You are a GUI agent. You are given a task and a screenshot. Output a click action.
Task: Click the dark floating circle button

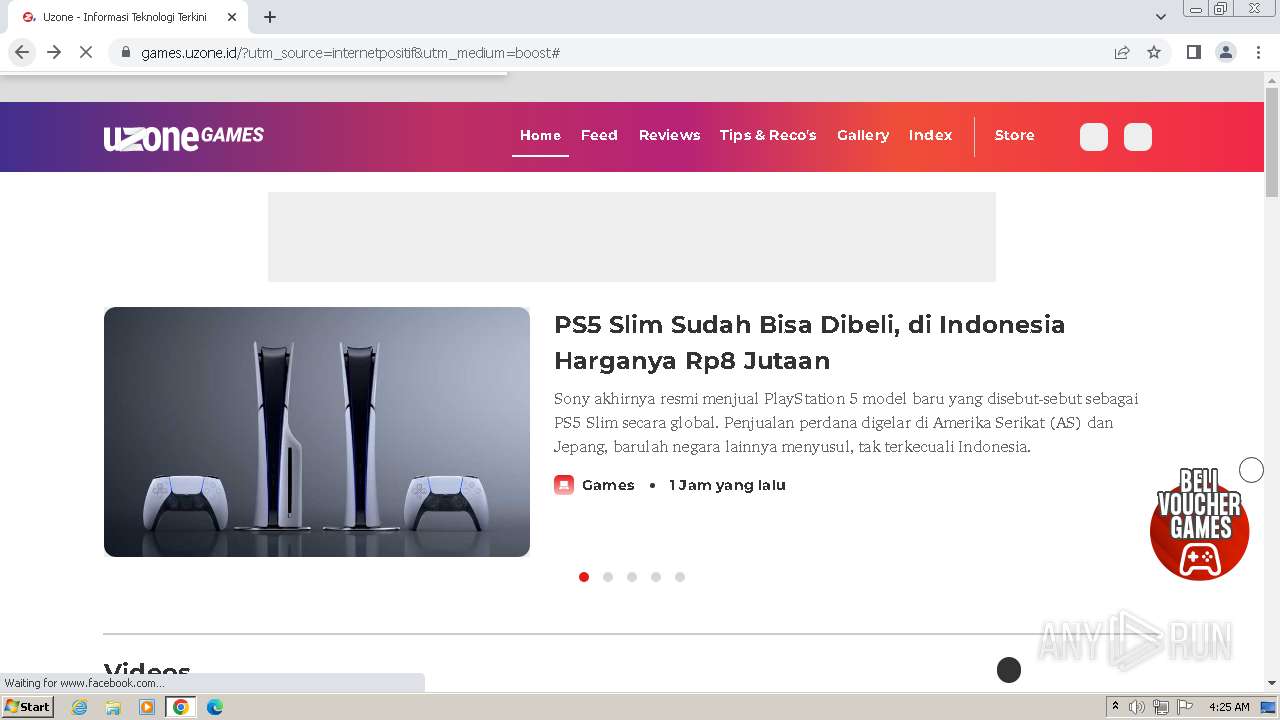click(1009, 670)
